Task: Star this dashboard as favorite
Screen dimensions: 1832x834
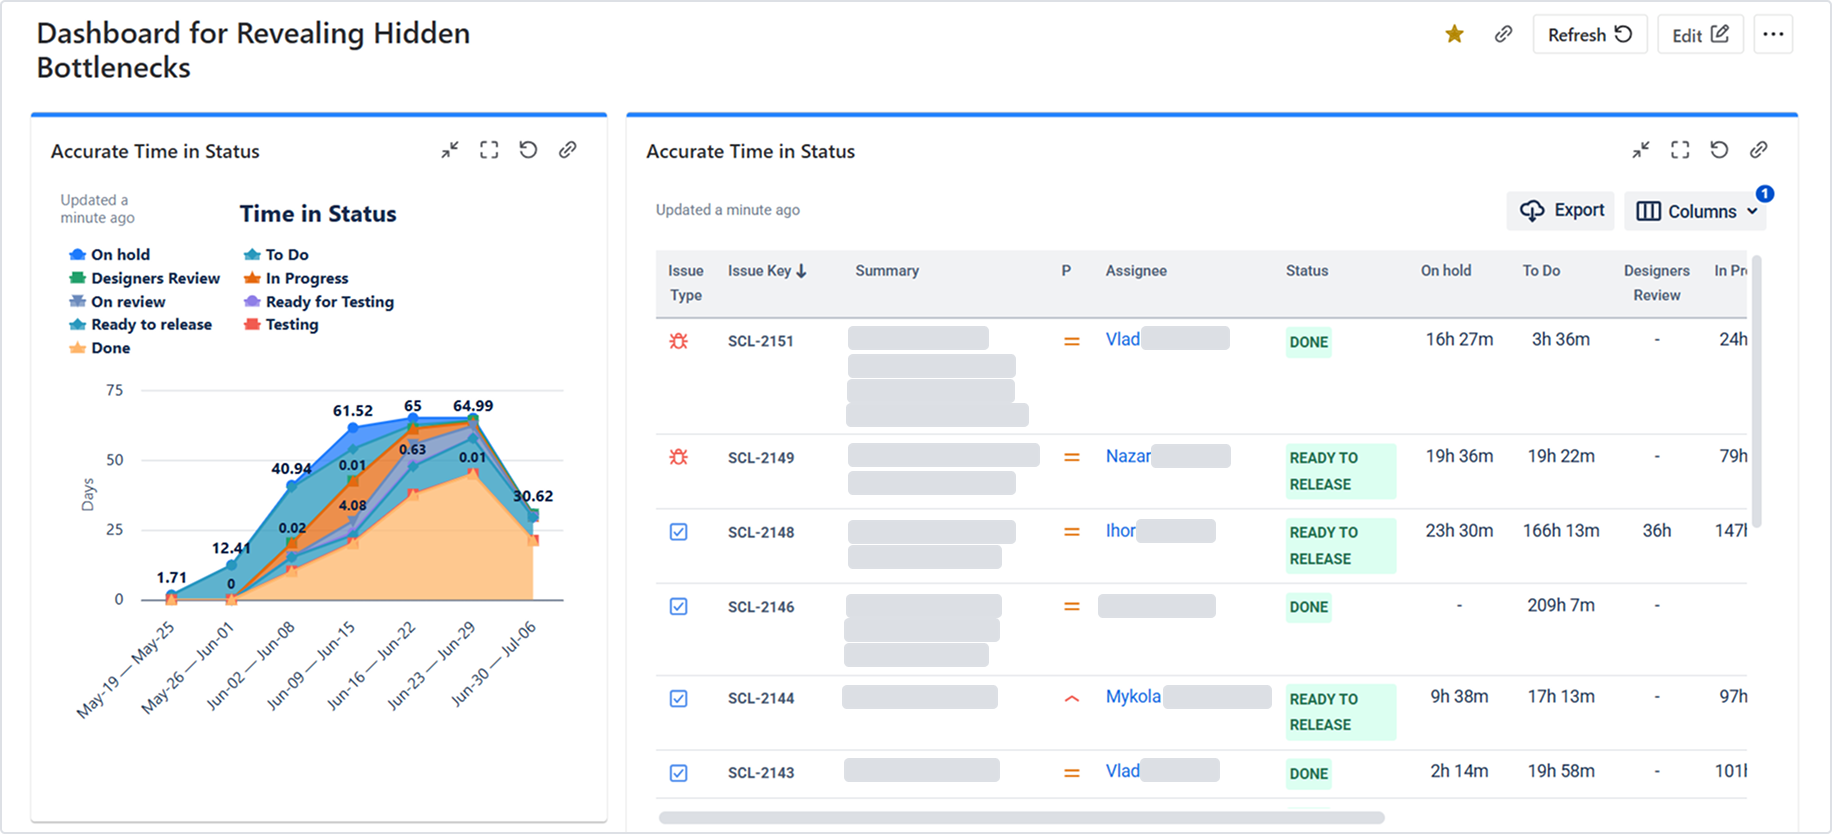Action: pyautogui.click(x=1454, y=35)
